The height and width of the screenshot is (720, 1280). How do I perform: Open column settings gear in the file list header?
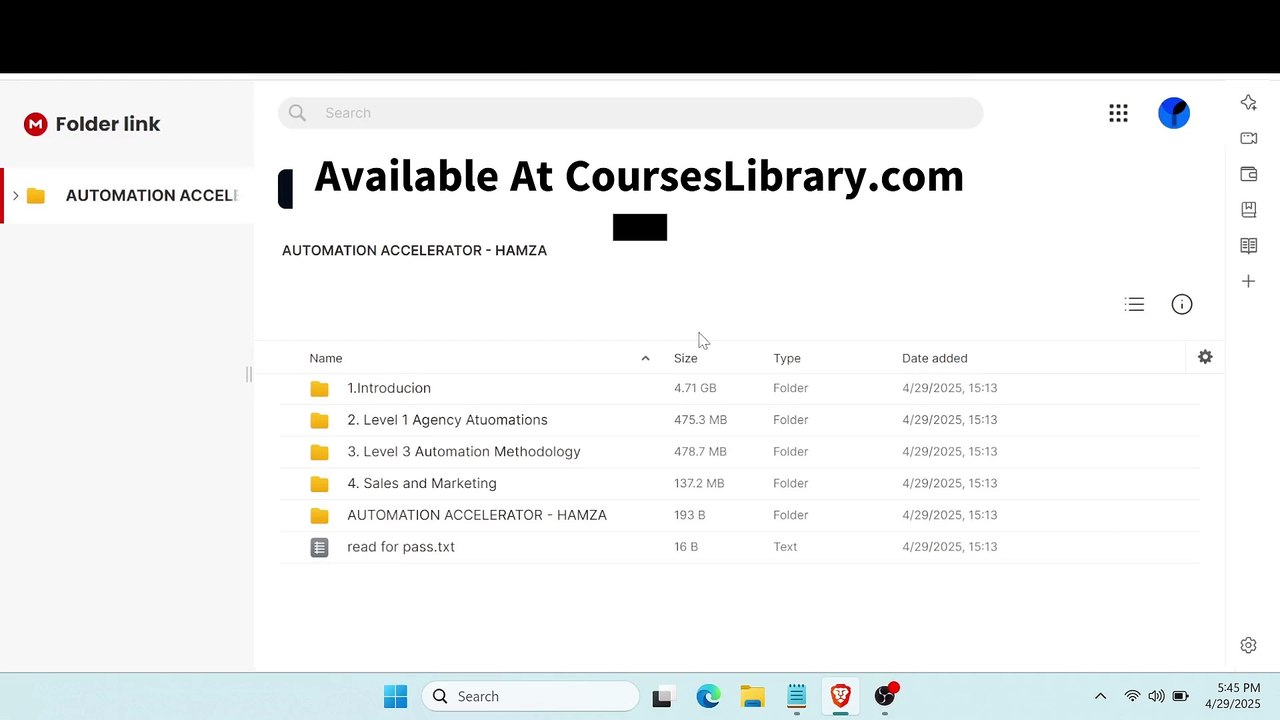coord(1205,357)
